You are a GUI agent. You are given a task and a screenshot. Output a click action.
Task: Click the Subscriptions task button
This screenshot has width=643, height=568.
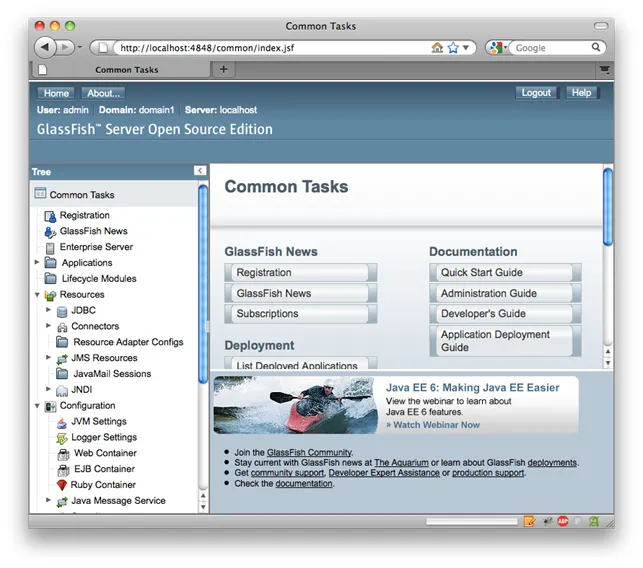point(301,314)
